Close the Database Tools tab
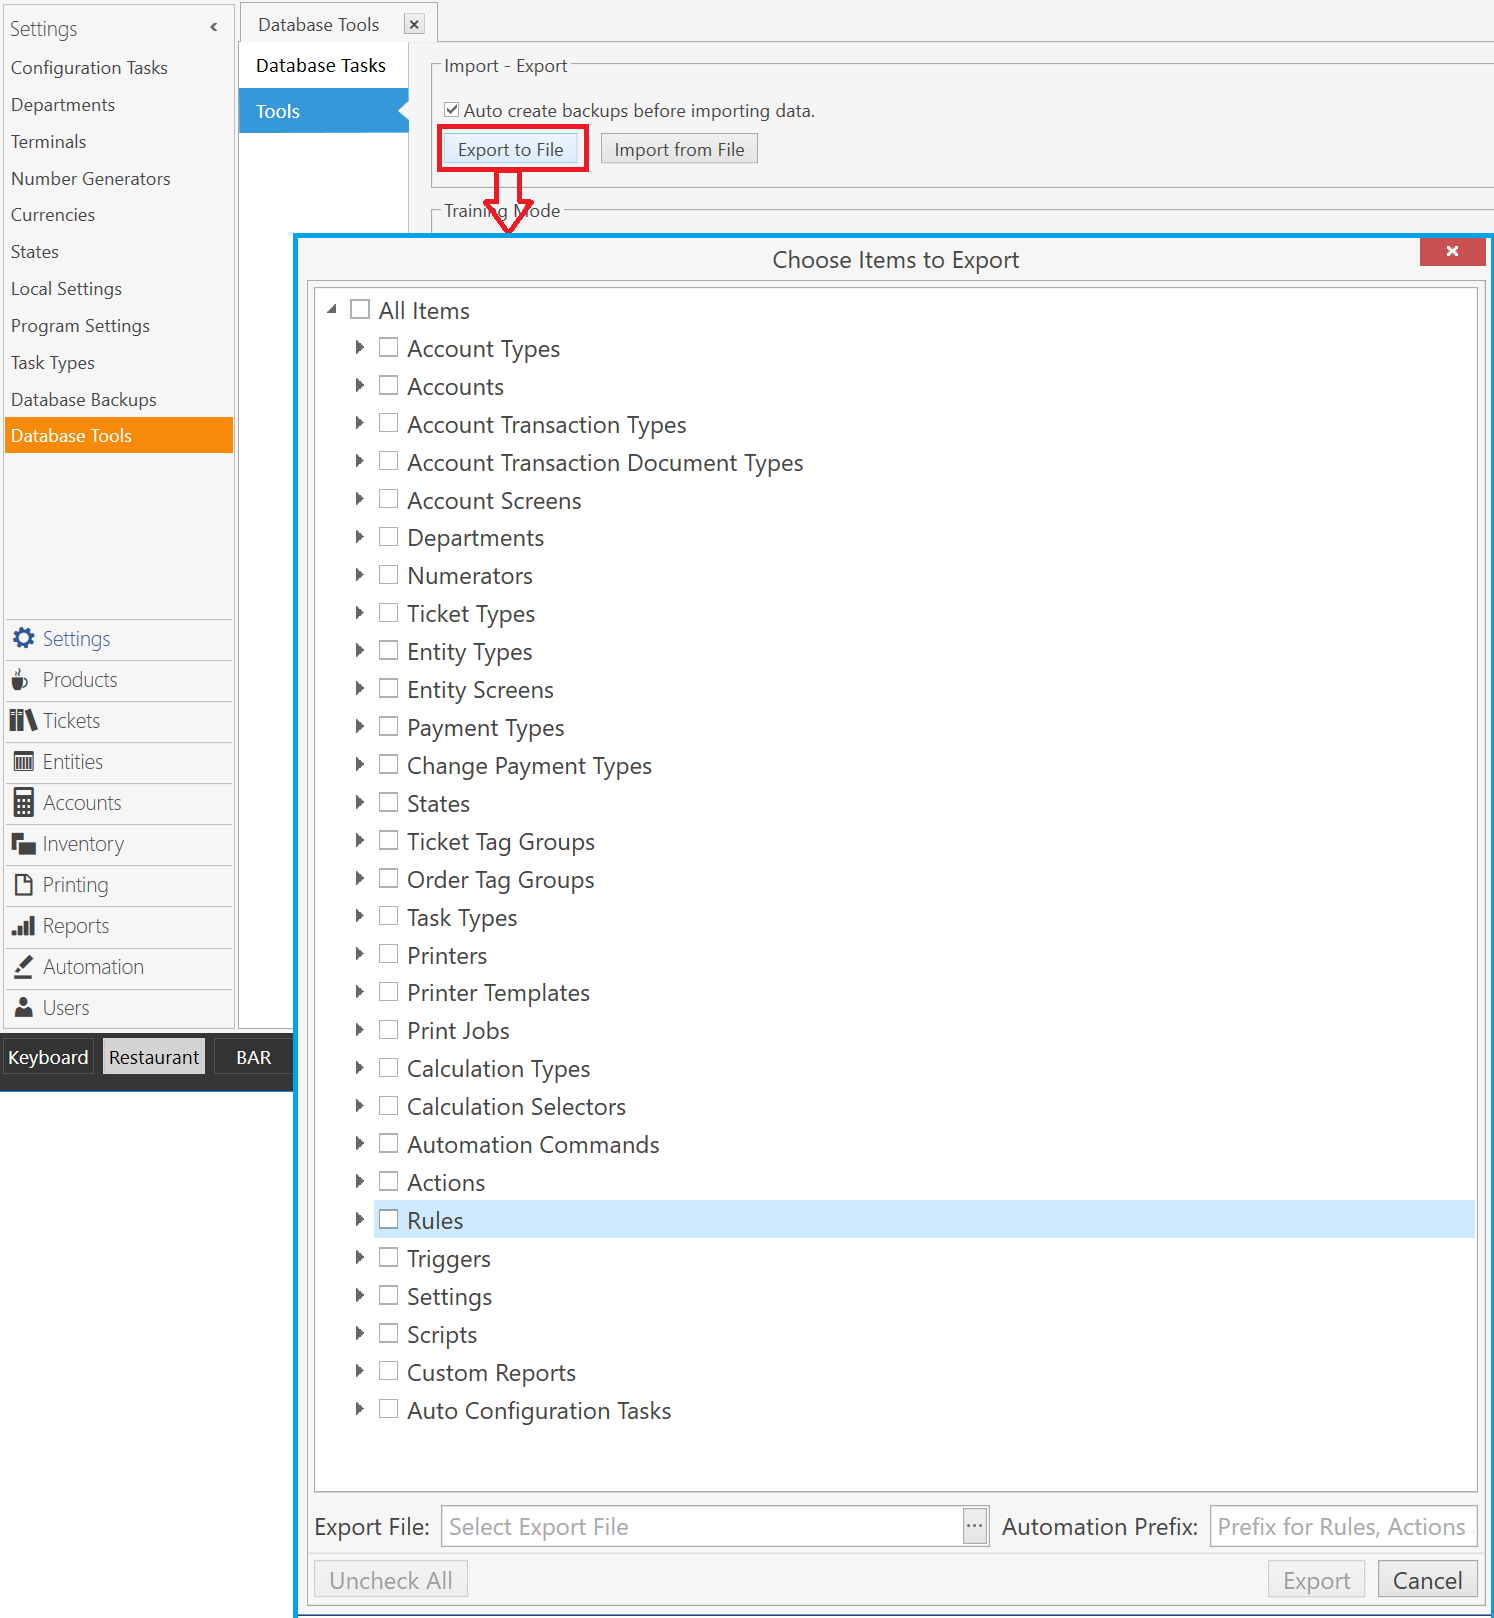Screen dimensions: 1494x1618 tap(414, 24)
